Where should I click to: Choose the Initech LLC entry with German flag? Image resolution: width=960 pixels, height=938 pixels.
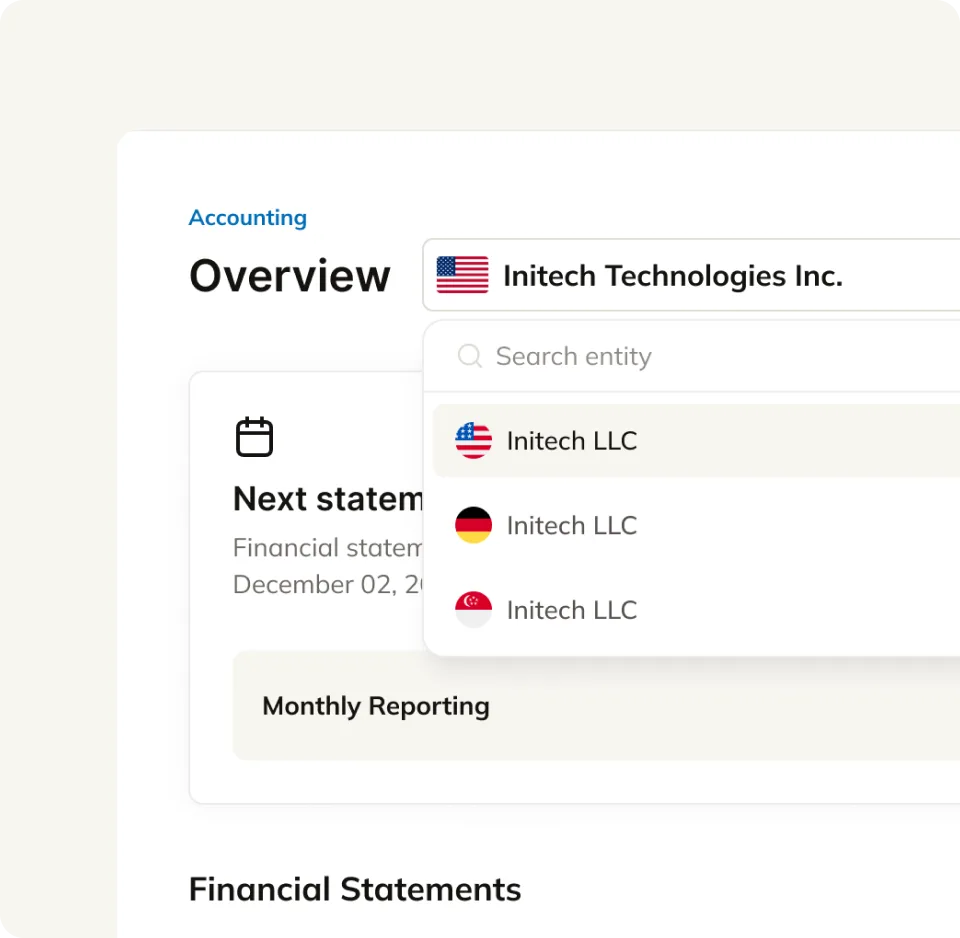[572, 526]
